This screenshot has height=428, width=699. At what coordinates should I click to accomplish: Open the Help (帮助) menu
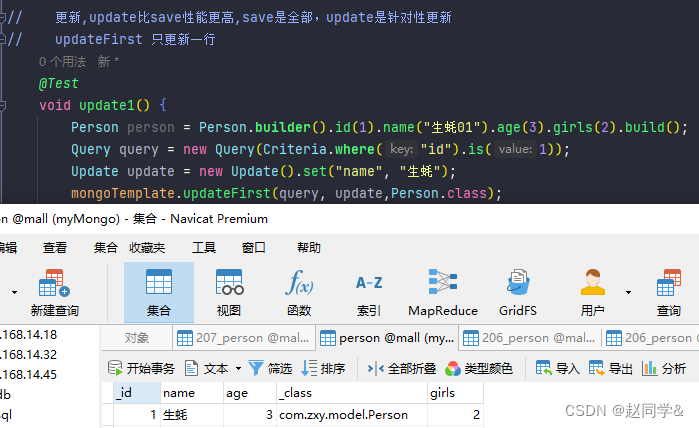tap(308, 247)
